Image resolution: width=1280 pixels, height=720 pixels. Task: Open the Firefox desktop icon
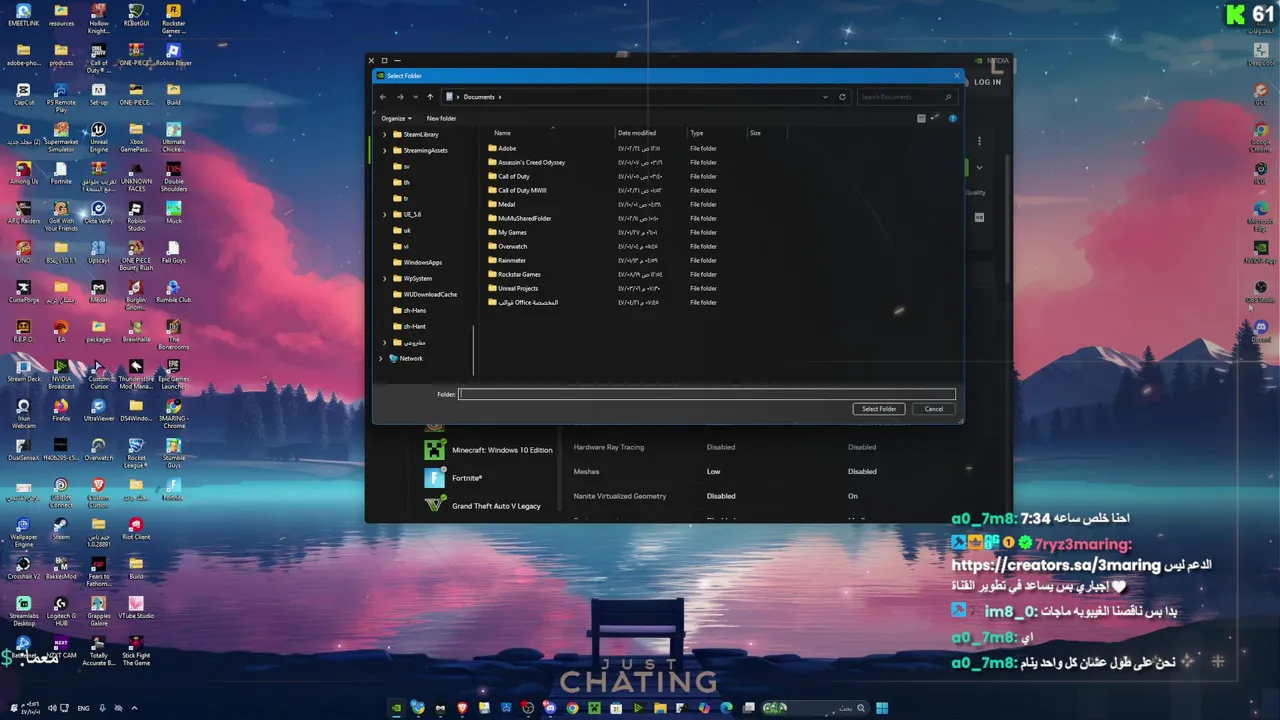pos(61,409)
